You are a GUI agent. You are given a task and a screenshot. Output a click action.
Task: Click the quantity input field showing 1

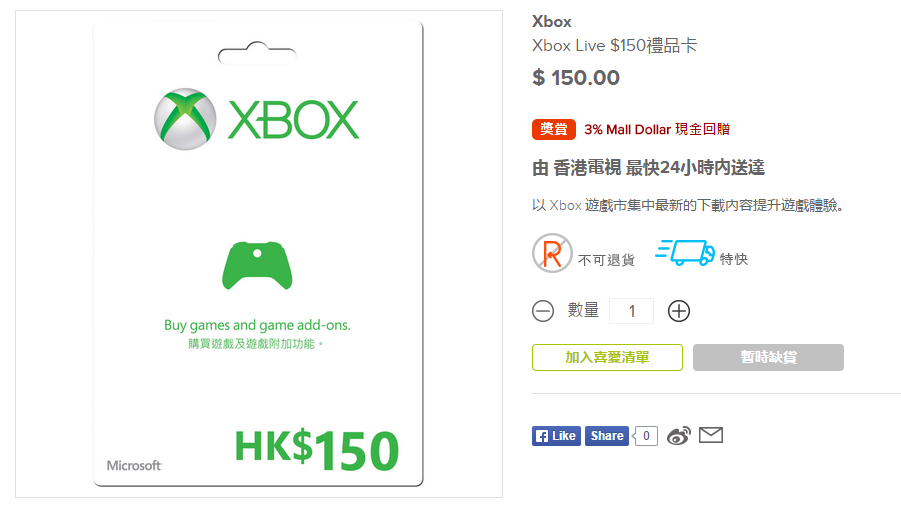tap(631, 311)
